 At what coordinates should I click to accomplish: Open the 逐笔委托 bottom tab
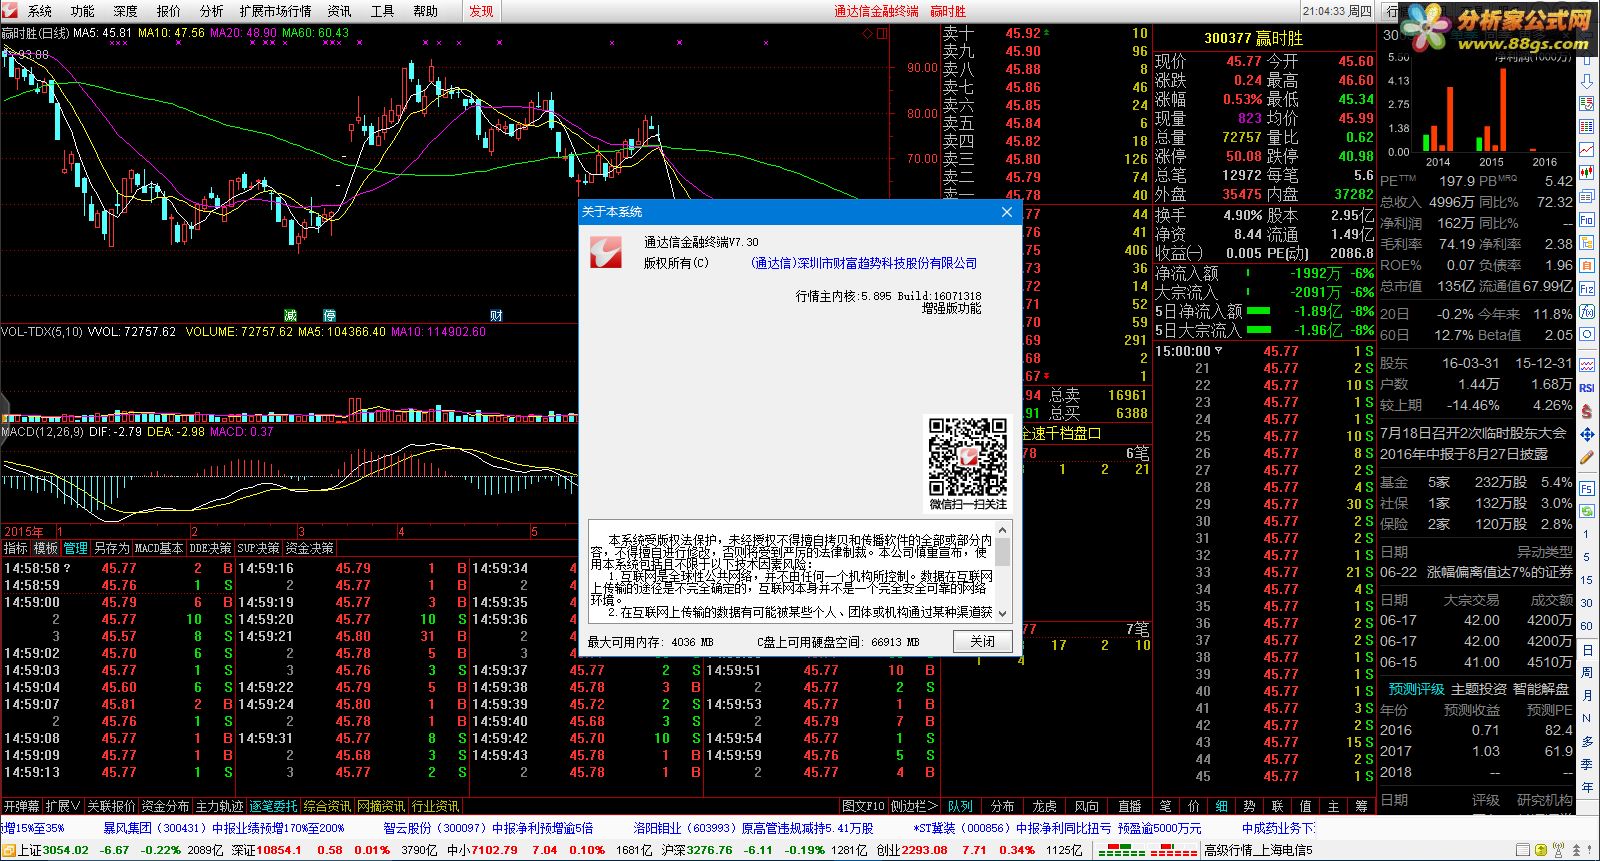pyautogui.click(x=273, y=806)
